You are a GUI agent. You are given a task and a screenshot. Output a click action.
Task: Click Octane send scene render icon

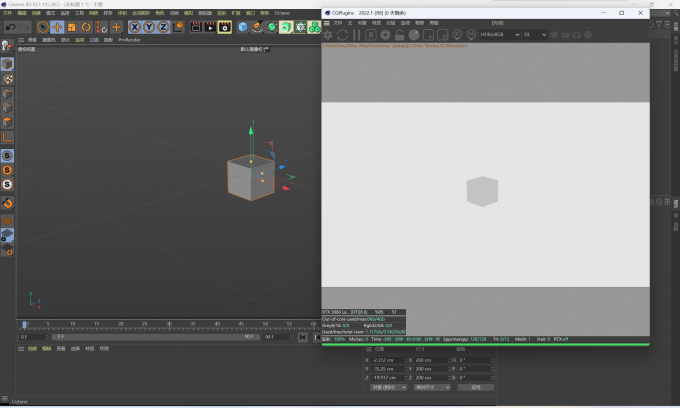(x=328, y=35)
